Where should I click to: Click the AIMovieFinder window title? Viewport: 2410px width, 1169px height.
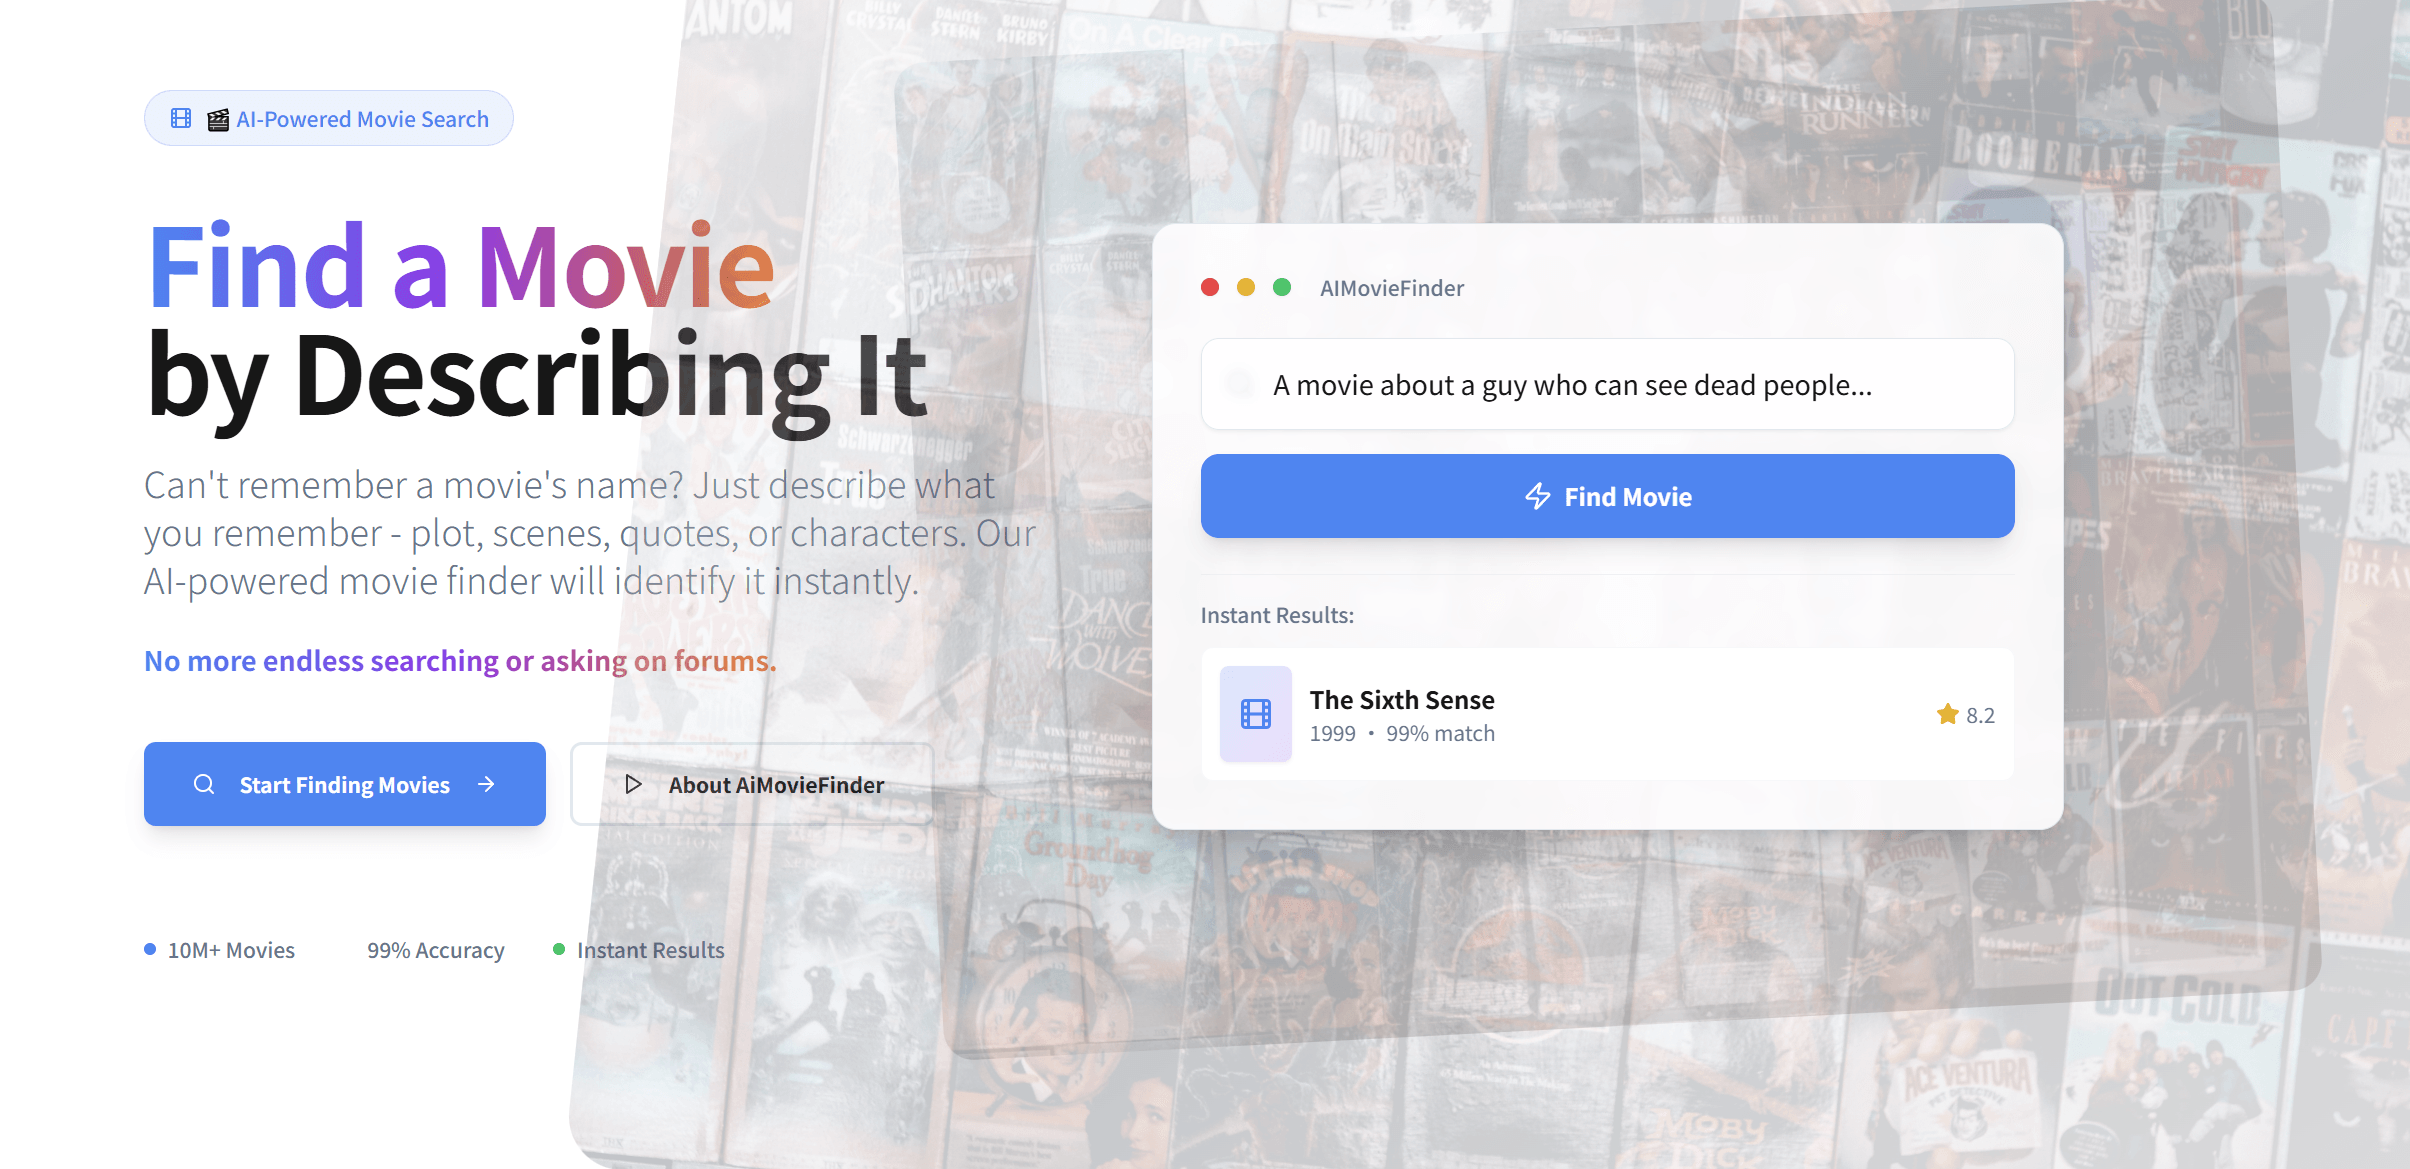[1392, 288]
